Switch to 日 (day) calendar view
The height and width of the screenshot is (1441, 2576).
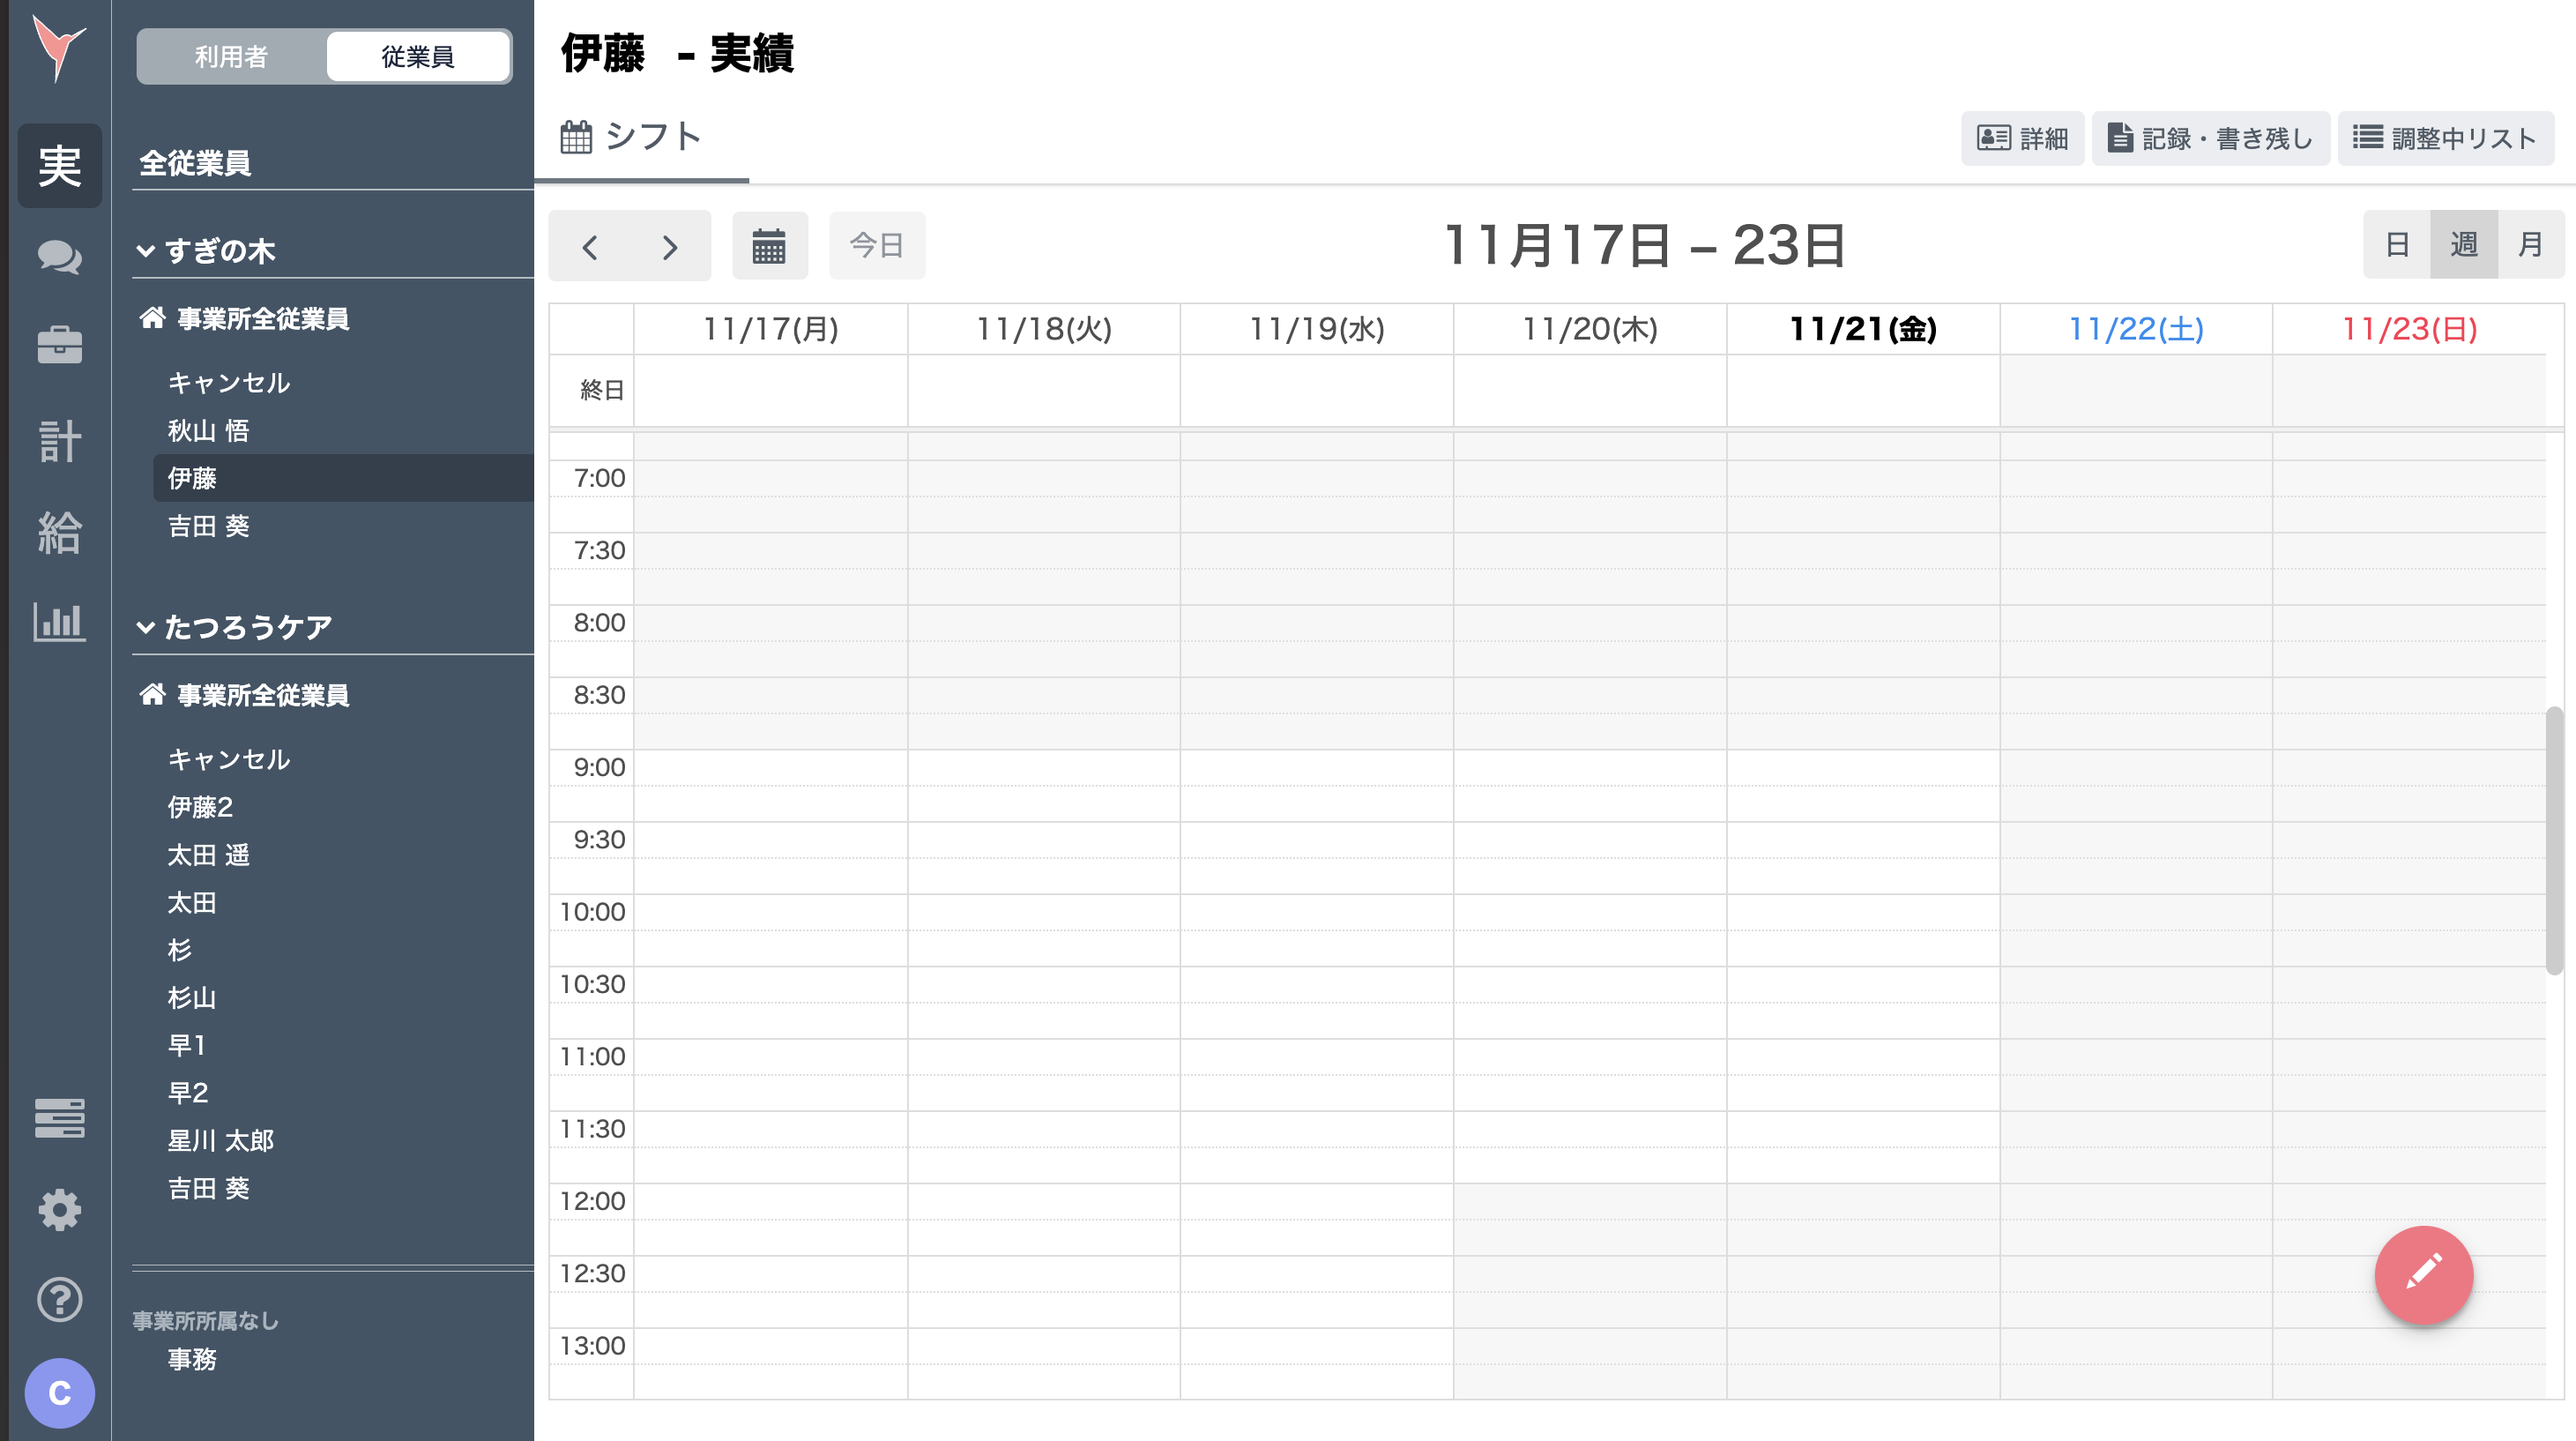coord(2397,243)
